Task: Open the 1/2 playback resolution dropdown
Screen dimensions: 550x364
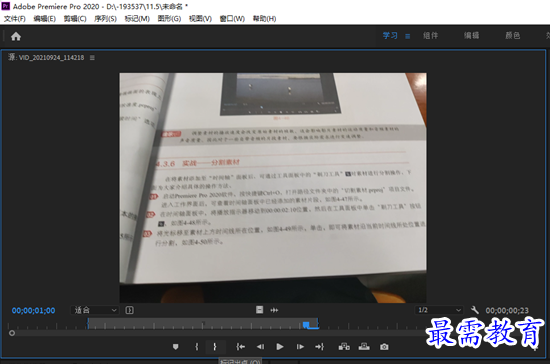Action: (x=439, y=310)
